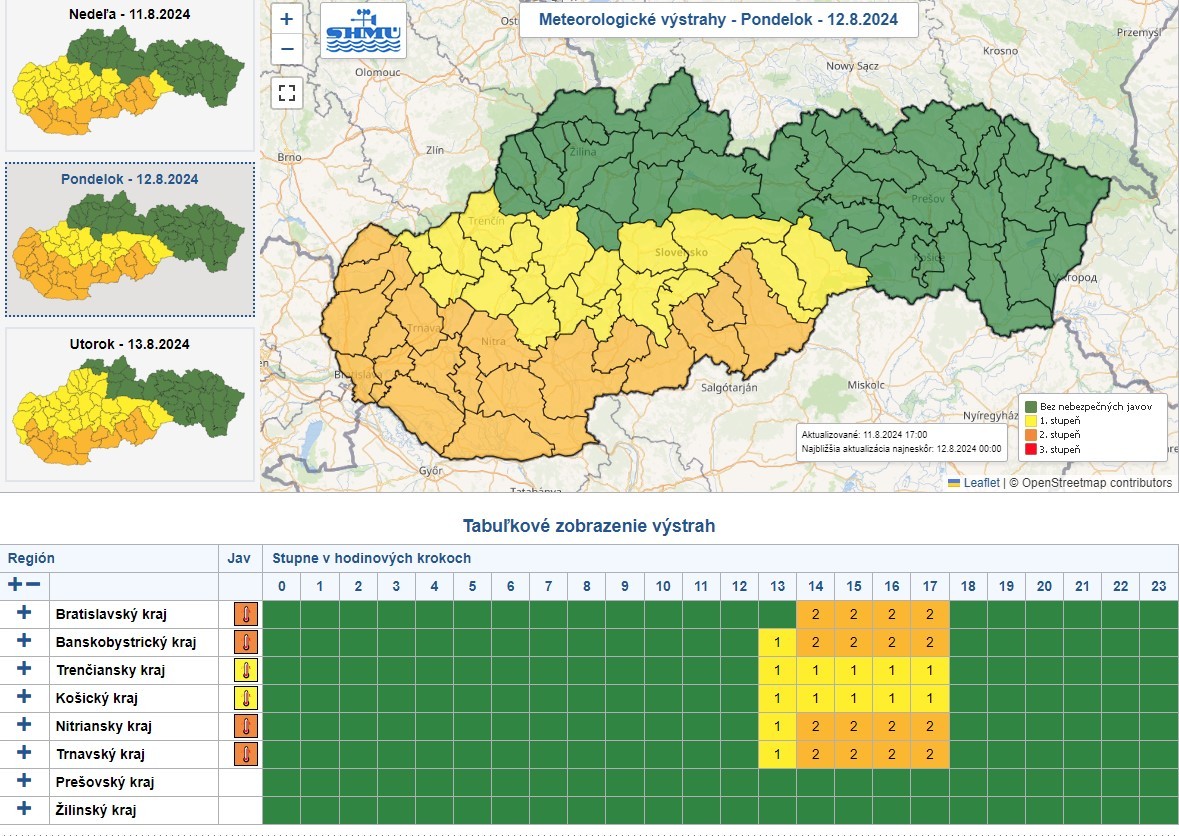Expand the Košický kraj row
The height and width of the screenshot is (836, 1179).
pyautogui.click(x=24, y=696)
